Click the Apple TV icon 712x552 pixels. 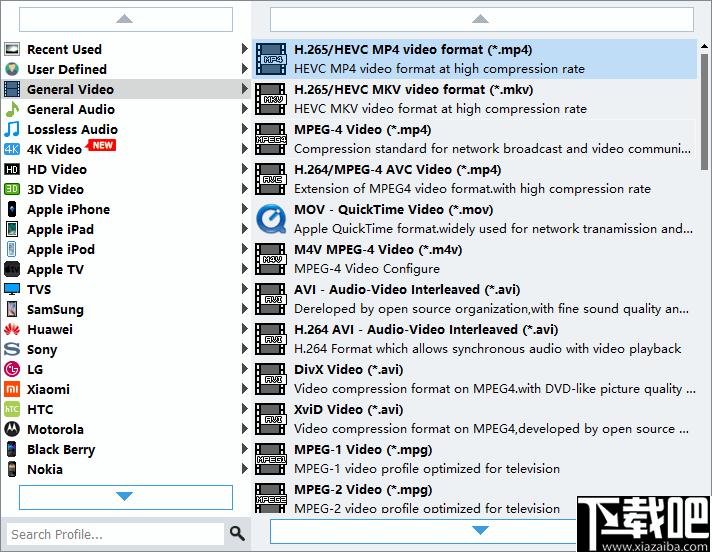pyautogui.click(x=12, y=269)
